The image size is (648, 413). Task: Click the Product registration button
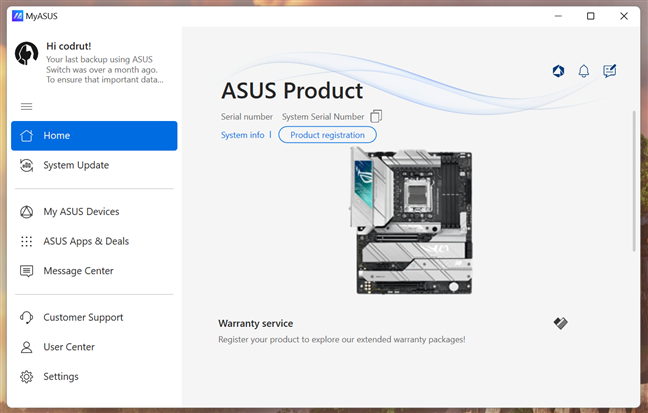[327, 135]
